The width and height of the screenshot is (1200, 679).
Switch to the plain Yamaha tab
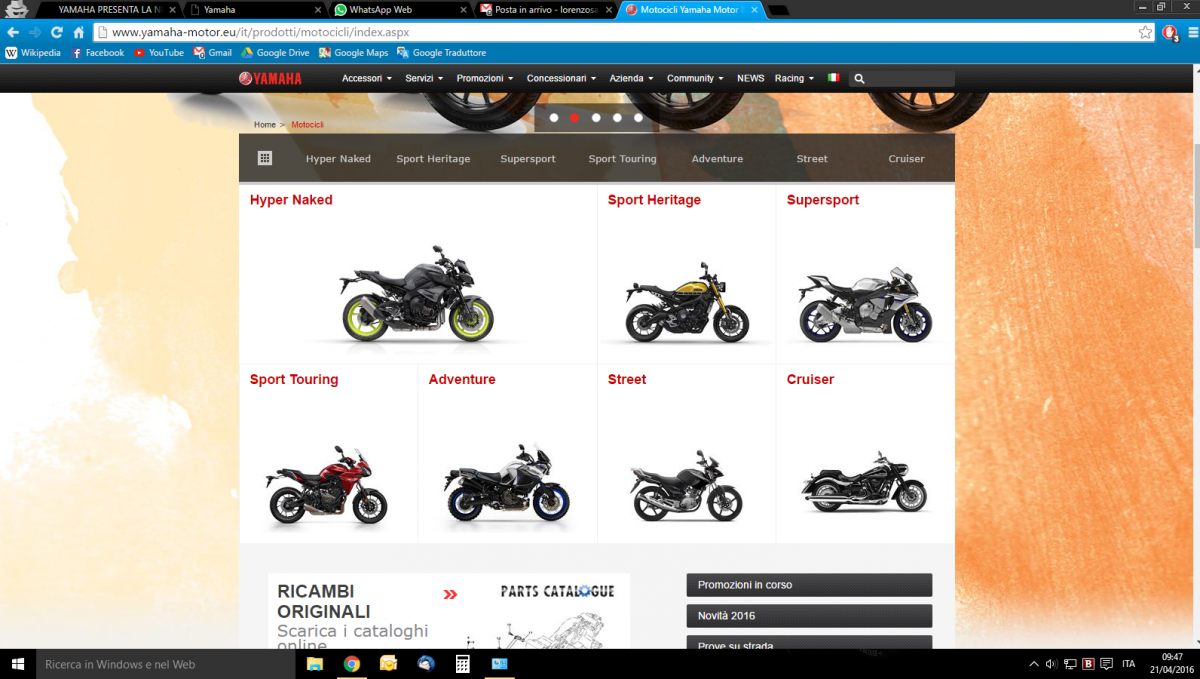[254, 10]
